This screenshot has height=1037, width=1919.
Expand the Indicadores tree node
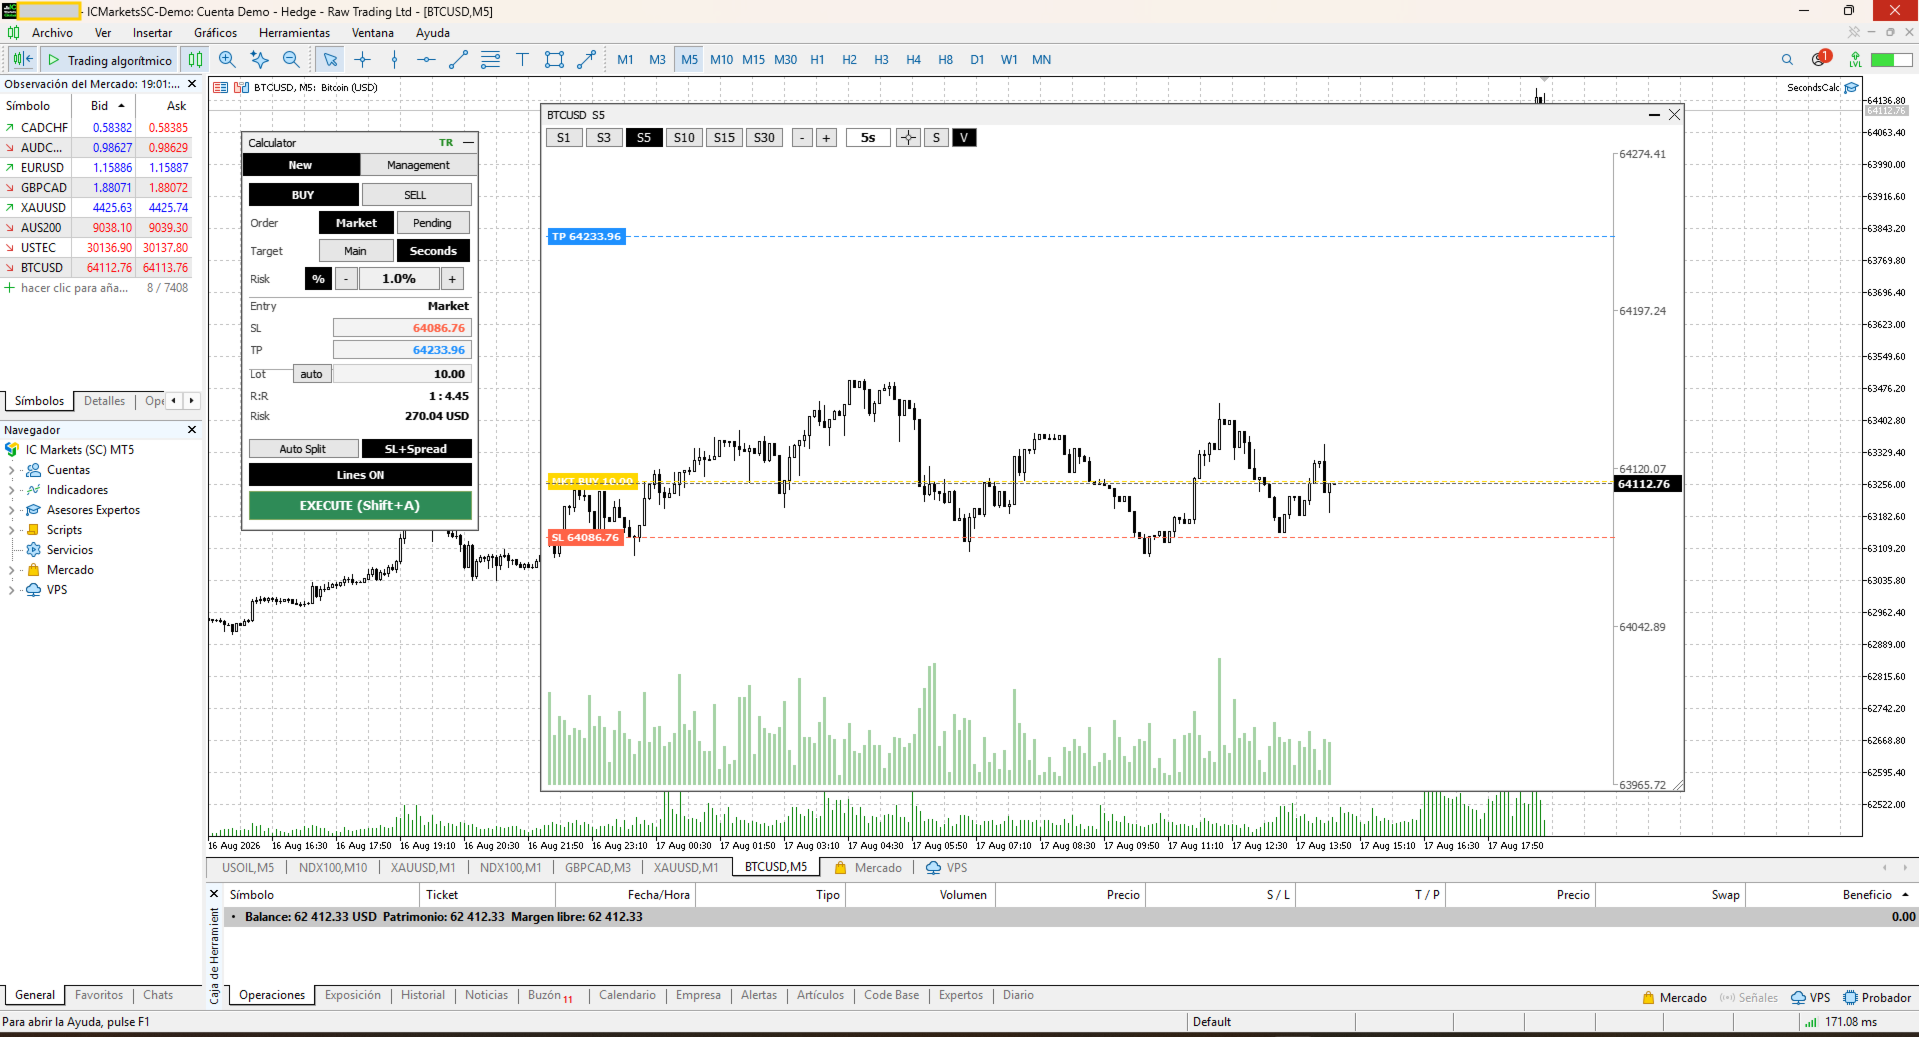[x=11, y=490]
